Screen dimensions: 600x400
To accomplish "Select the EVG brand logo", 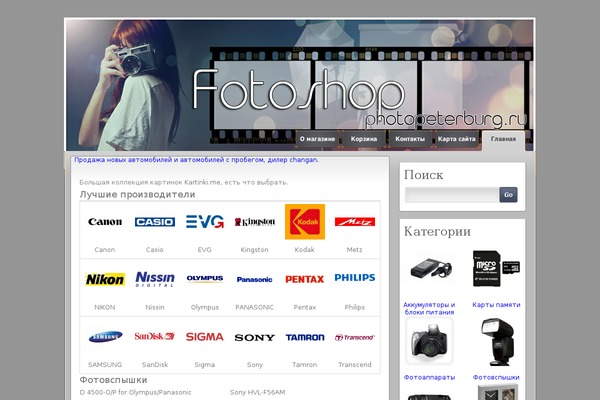I will click(x=205, y=222).
